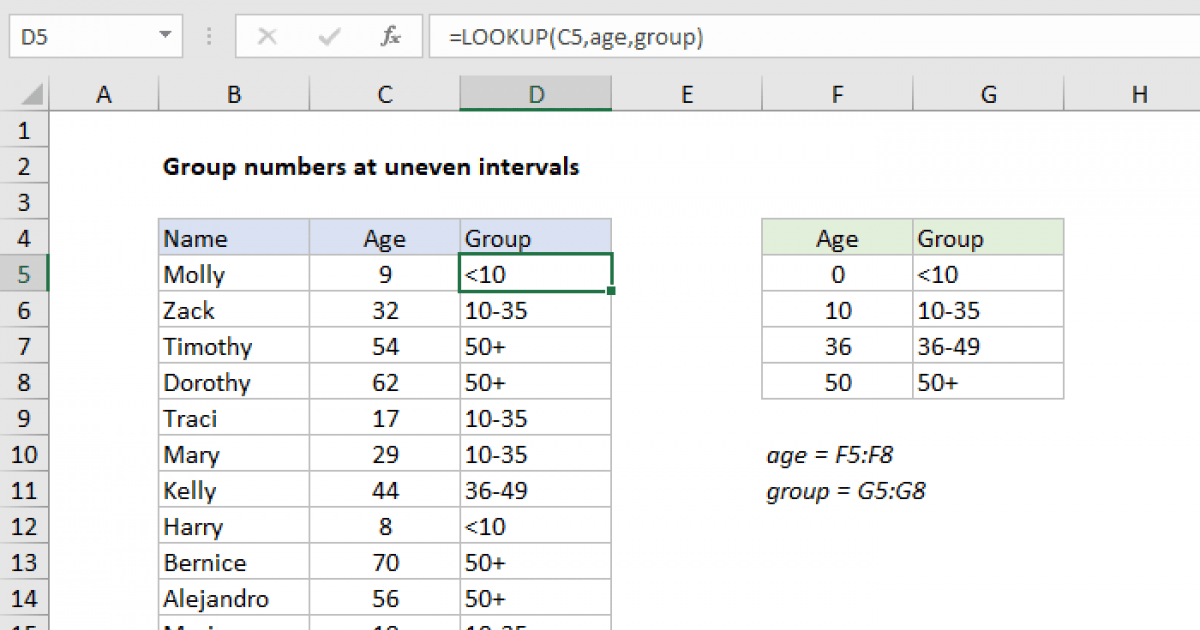Select column D header
This screenshot has width=1200, height=630.
click(536, 95)
